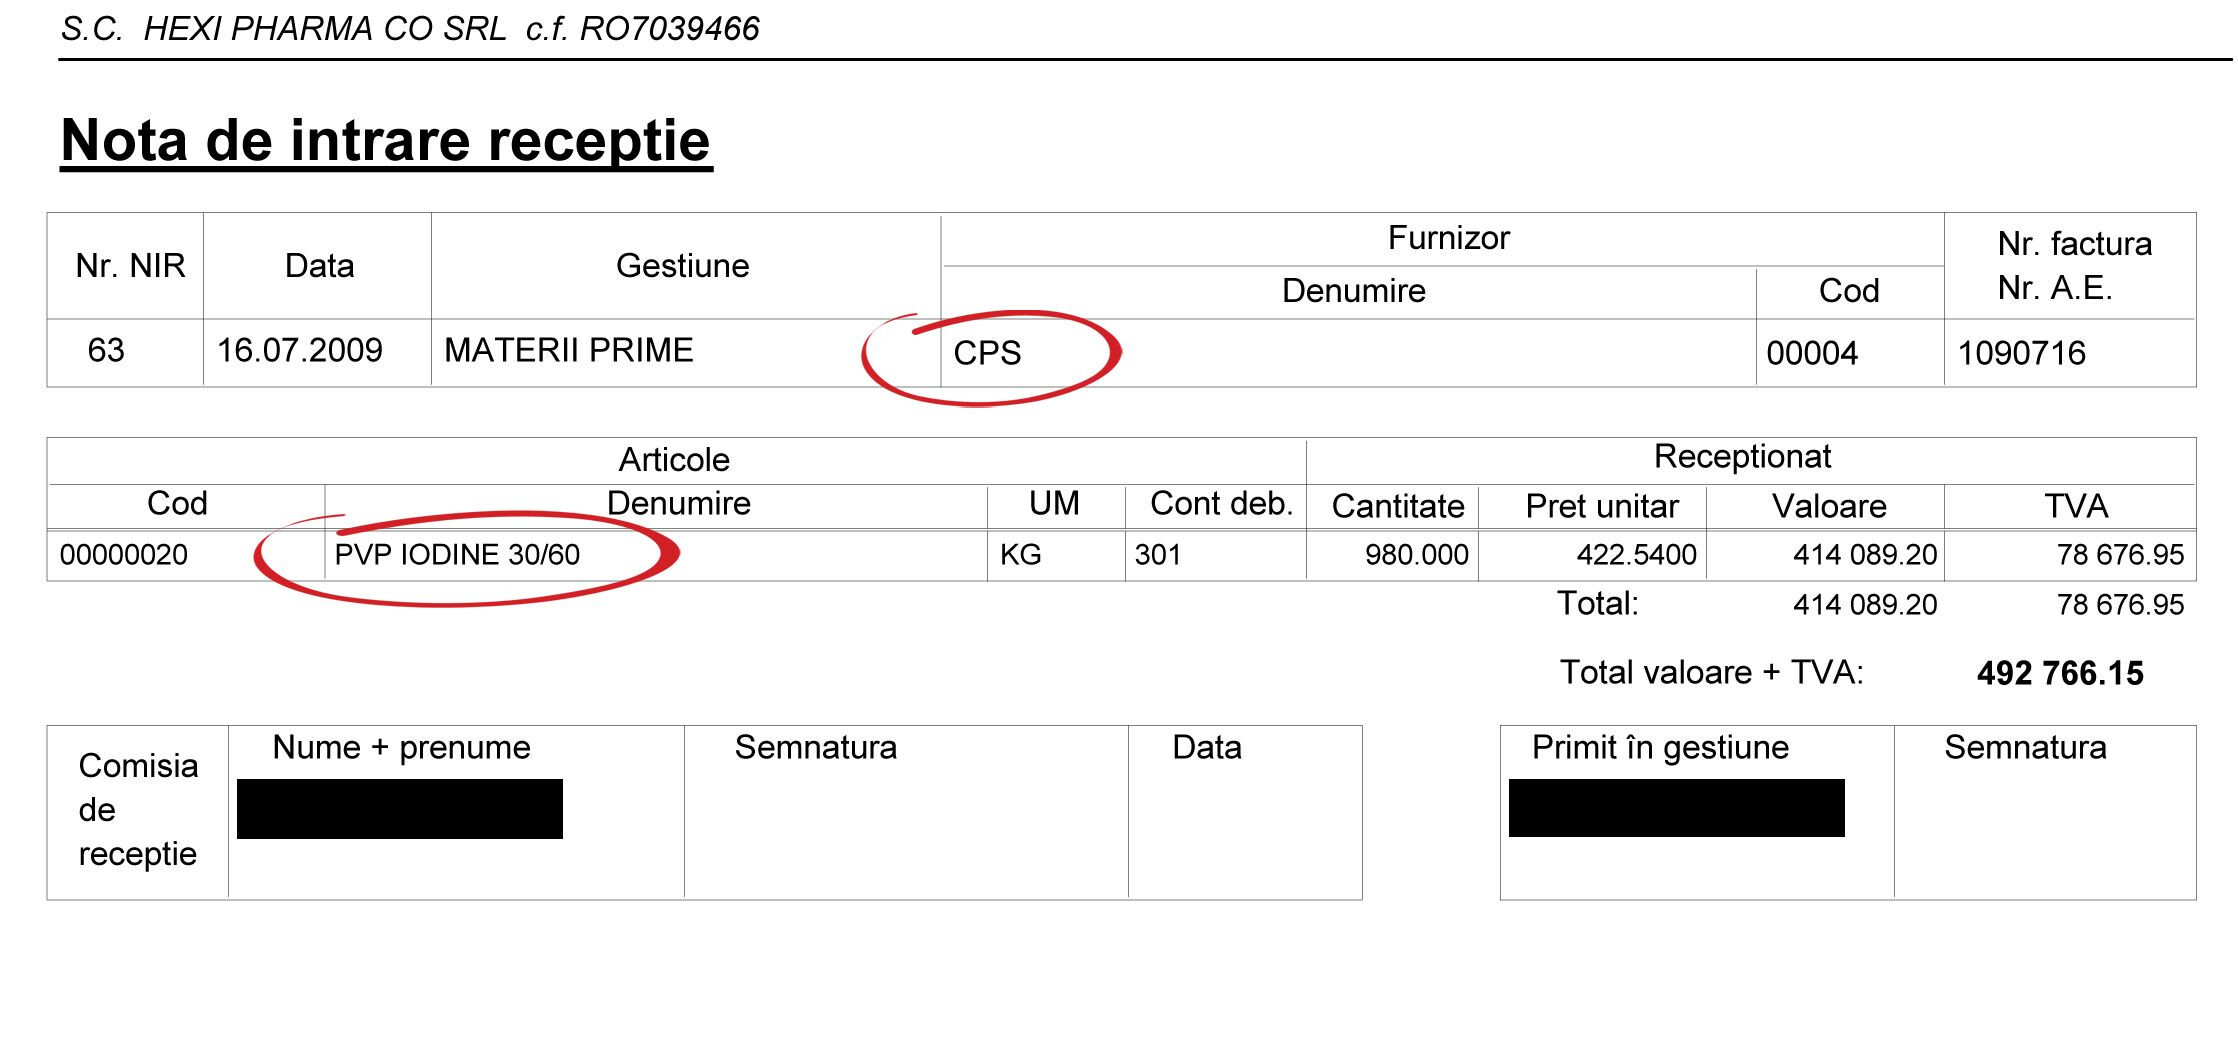2238x1038 pixels.
Task: Click invoice number 1090716
Action: [x=2021, y=353]
